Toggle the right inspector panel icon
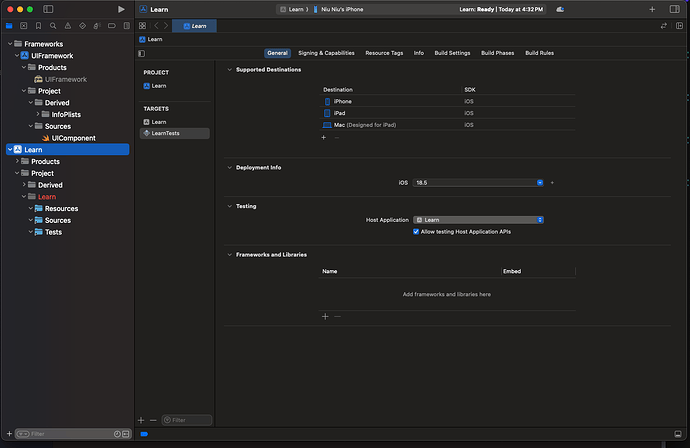Image resolution: width=690 pixels, height=448 pixels. [x=677, y=9]
